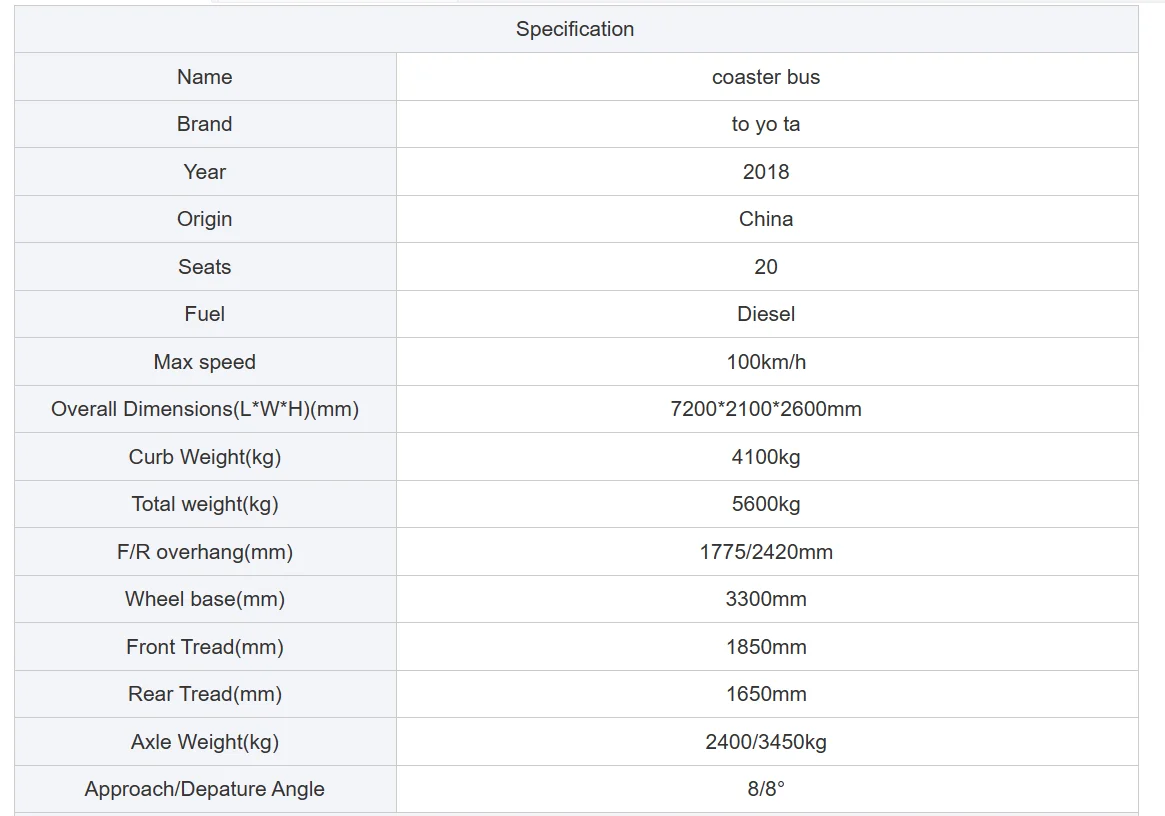Click the Front Tread value 1850mm
The image size is (1165, 816).
coord(766,647)
